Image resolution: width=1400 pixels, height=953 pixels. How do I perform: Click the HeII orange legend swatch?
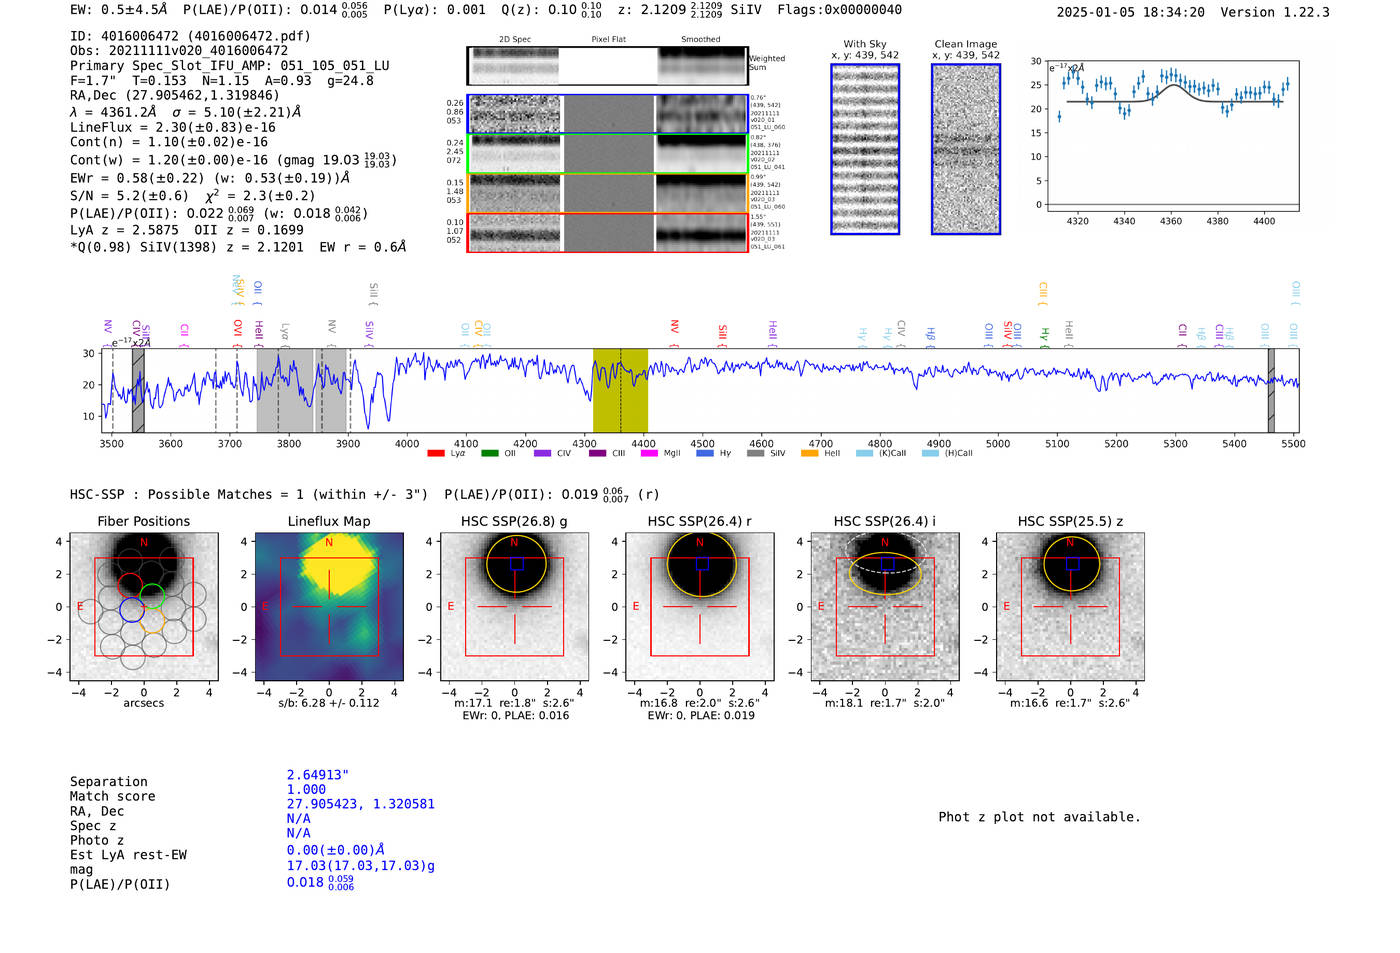pyautogui.click(x=810, y=454)
